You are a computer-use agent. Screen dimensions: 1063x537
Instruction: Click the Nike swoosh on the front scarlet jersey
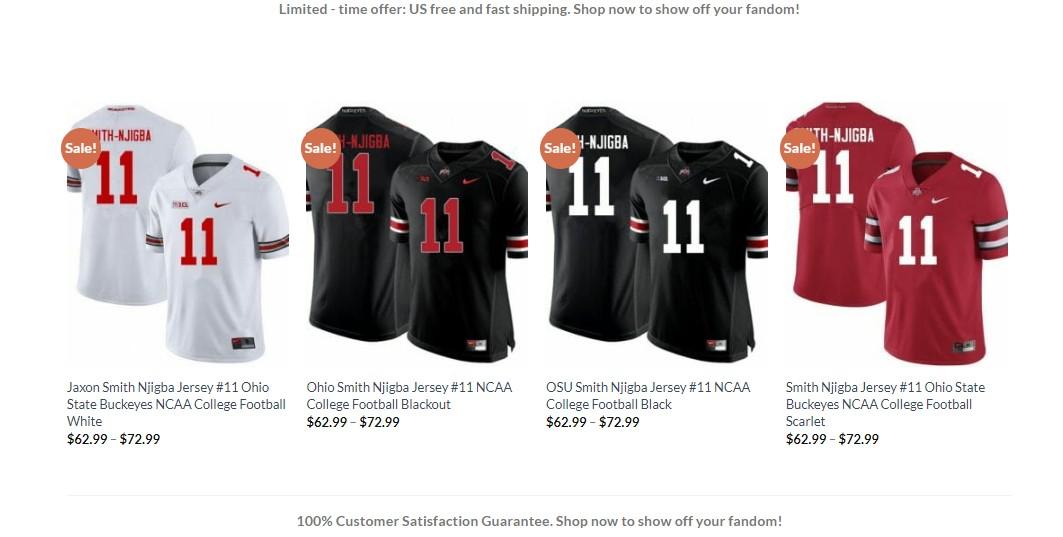940,200
